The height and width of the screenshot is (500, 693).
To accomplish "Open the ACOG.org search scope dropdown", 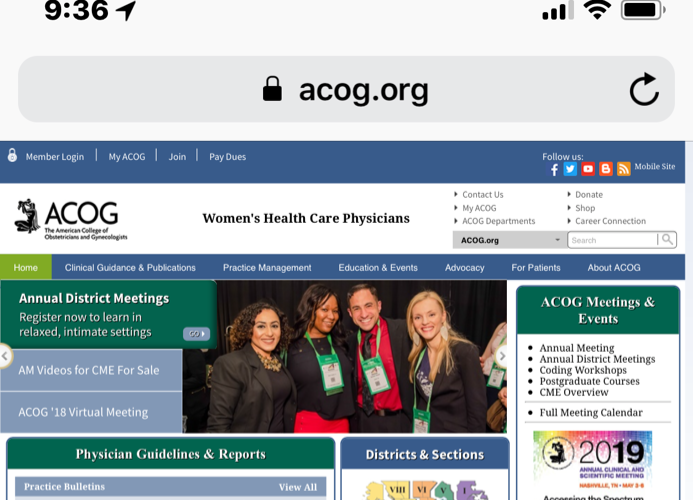I will [510, 240].
